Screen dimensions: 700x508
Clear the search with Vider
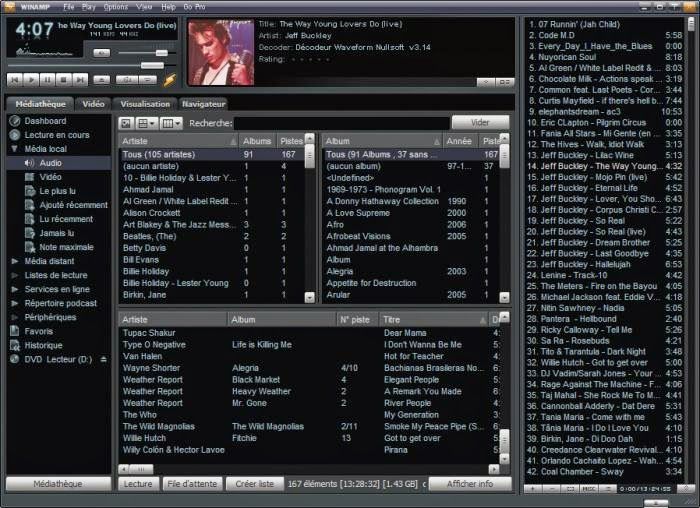pos(480,122)
